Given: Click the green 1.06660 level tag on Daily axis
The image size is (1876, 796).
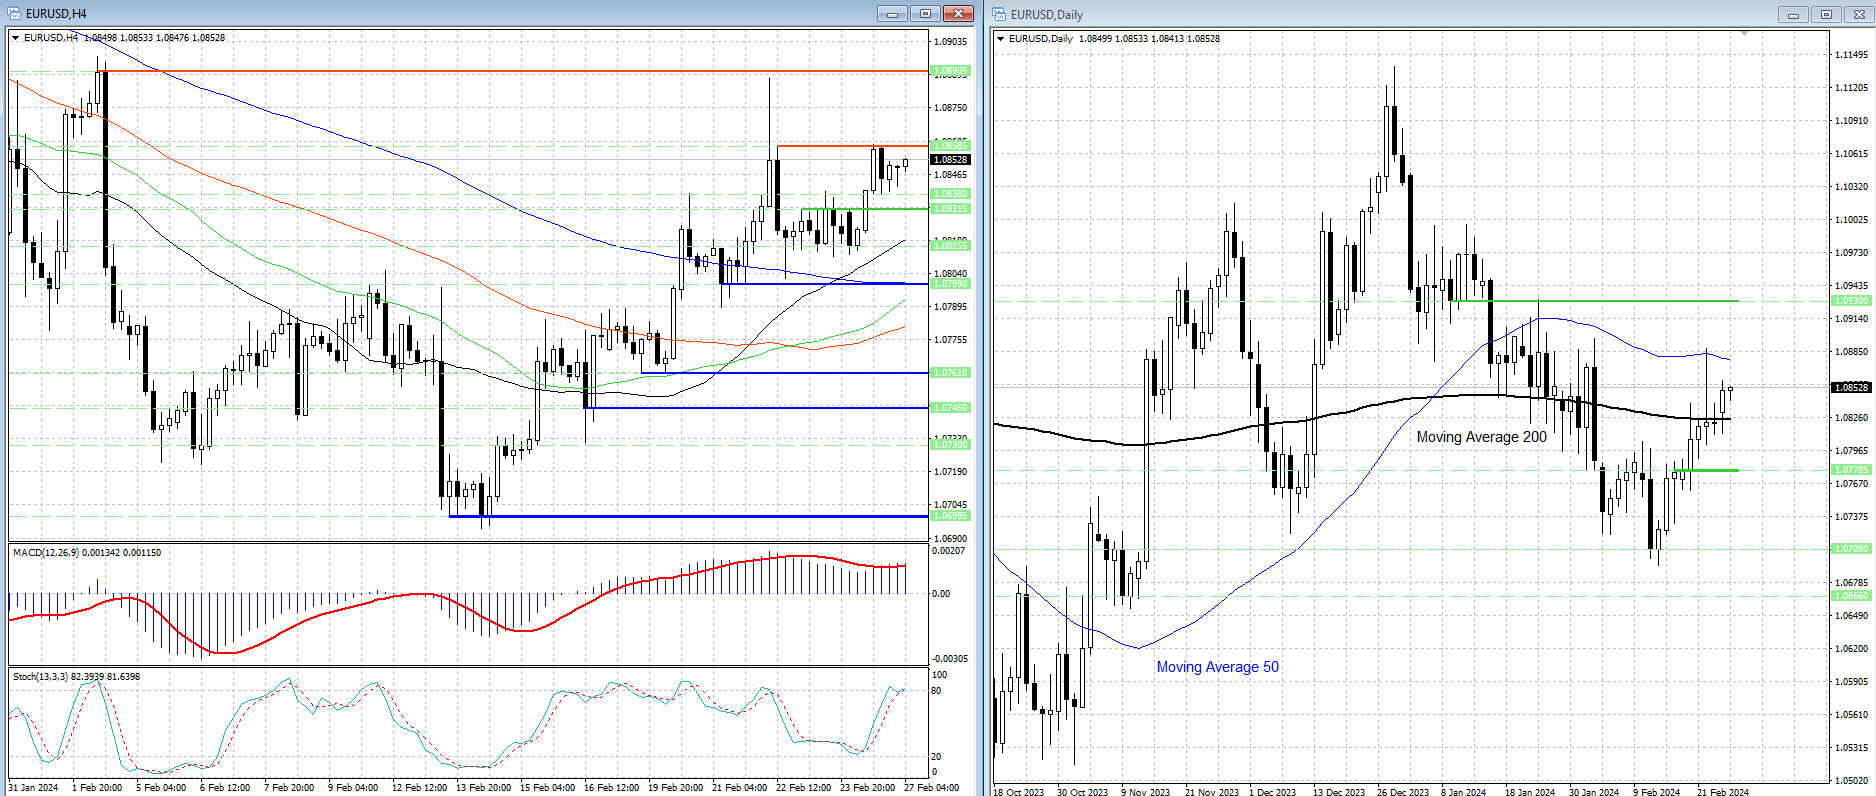Looking at the screenshot, I should pyautogui.click(x=1850, y=596).
